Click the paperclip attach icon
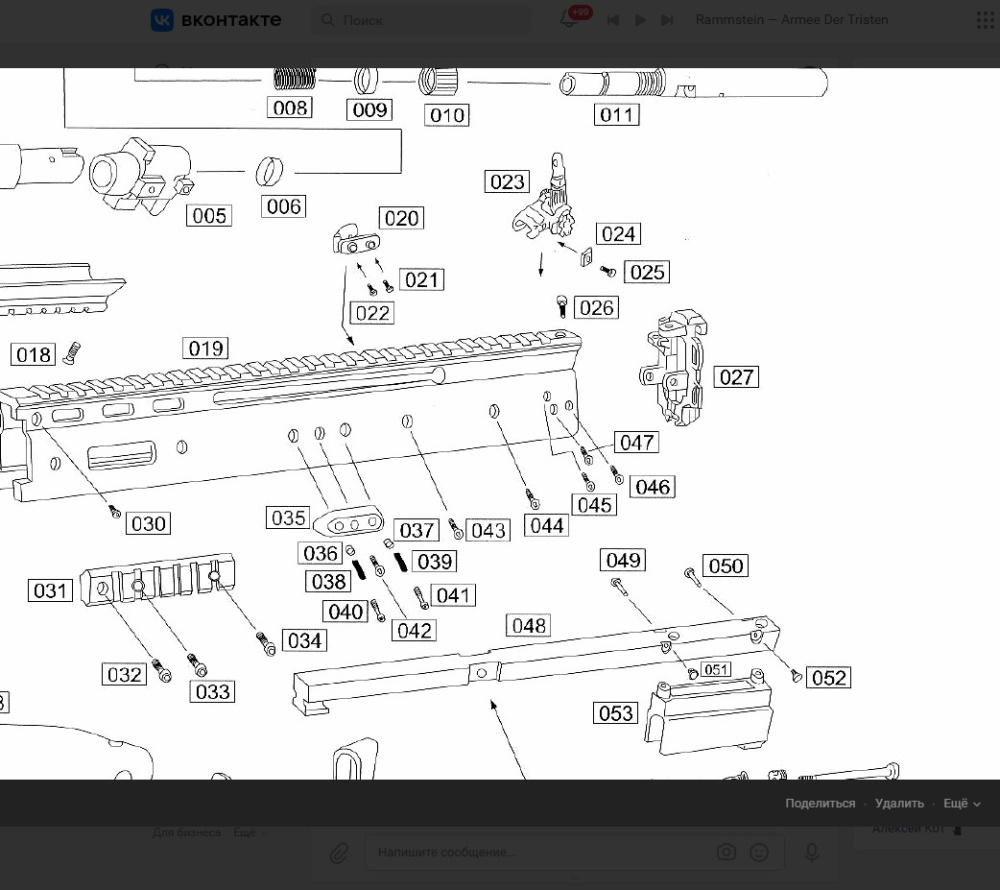Screen dimensions: 1000x890 point(339,852)
